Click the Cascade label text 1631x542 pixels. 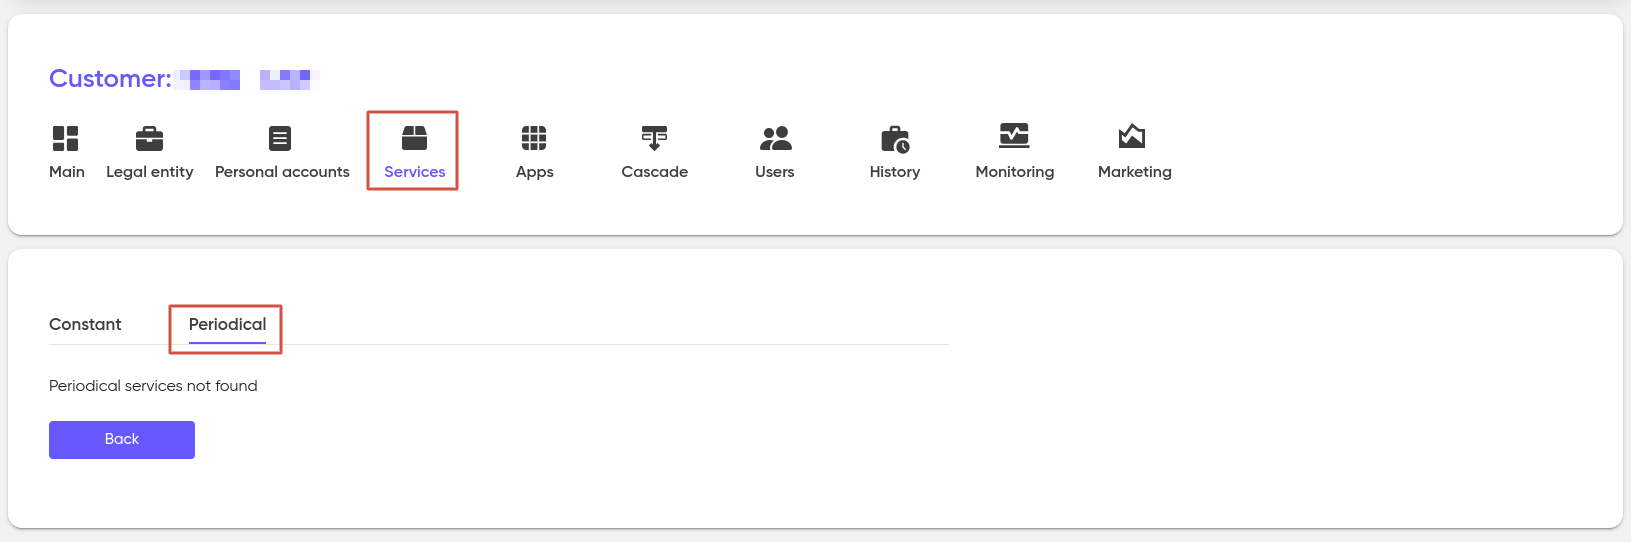coord(655,172)
